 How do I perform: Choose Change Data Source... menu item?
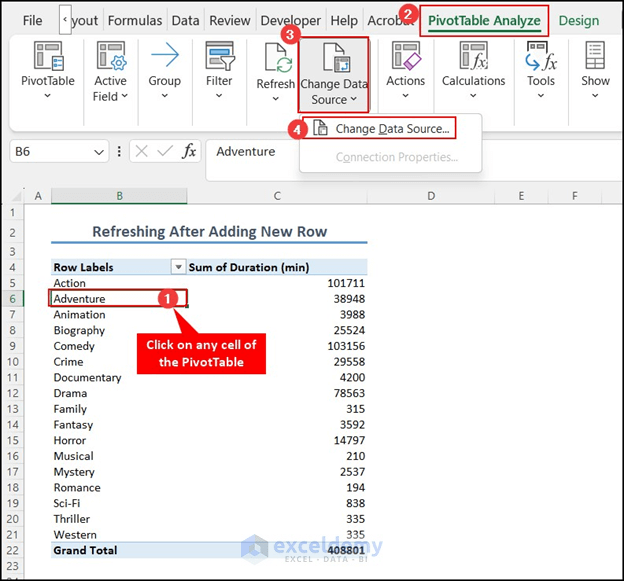392,129
